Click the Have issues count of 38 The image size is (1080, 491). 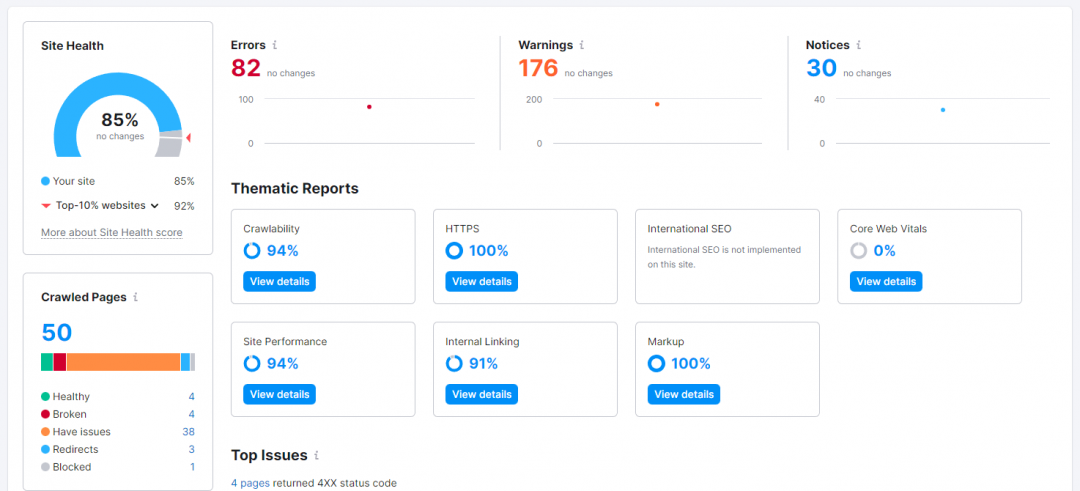click(188, 432)
